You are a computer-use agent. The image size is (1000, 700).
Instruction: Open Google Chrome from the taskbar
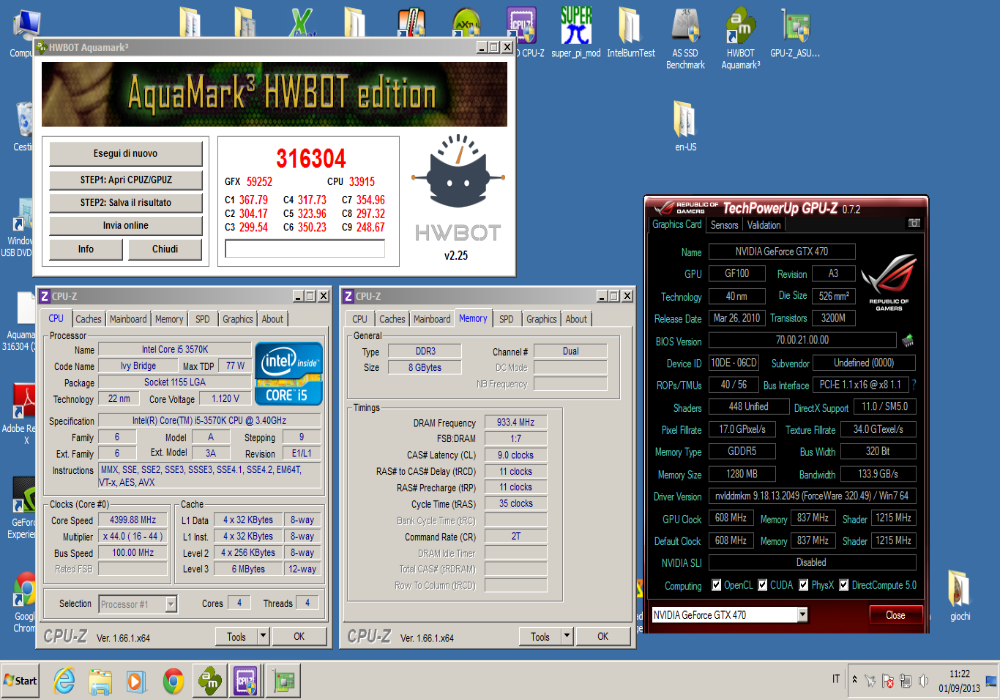point(173,681)
